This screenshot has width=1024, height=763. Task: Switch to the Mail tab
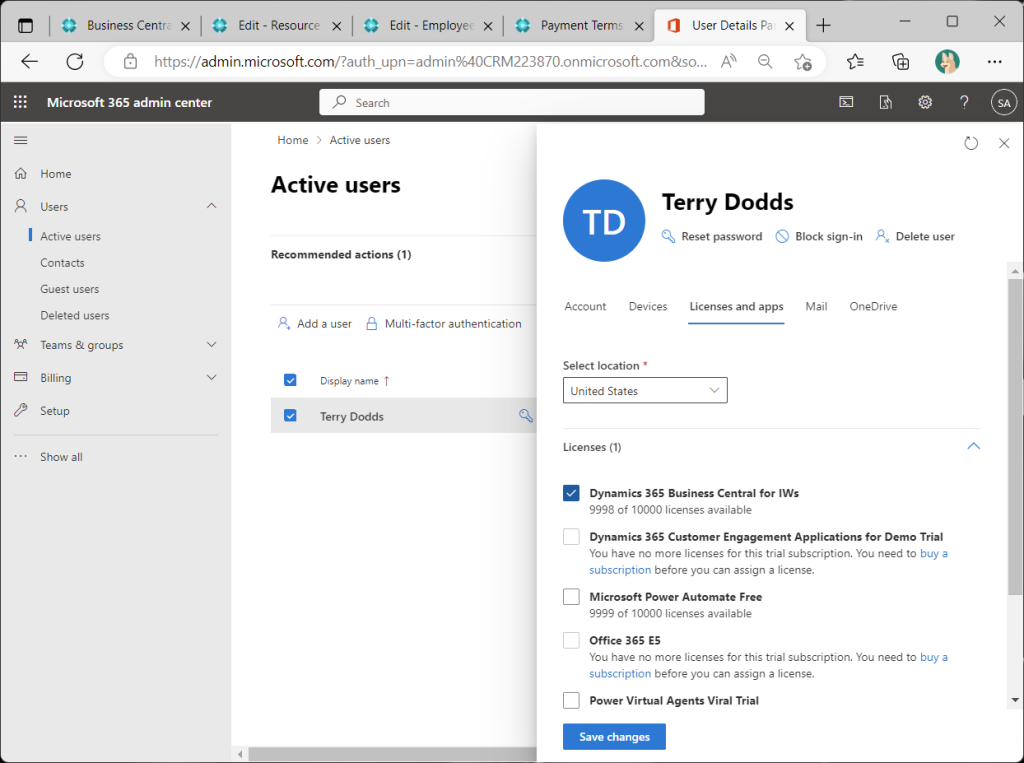[x=816, y=306]
